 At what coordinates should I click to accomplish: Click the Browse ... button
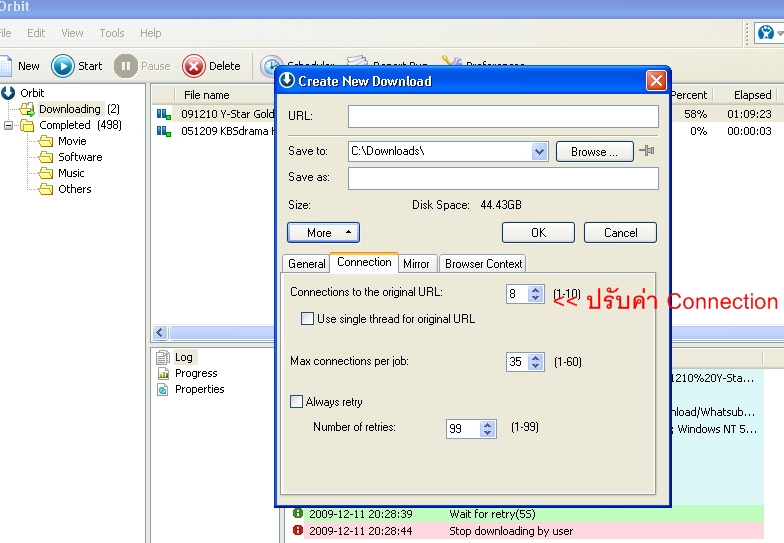click(594, 152)
